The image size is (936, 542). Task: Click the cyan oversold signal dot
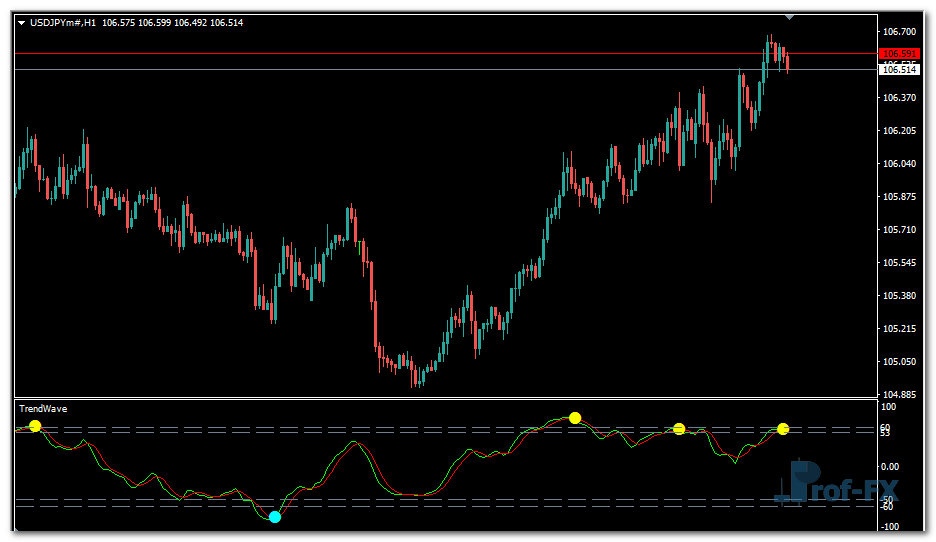tap(275, 517)
